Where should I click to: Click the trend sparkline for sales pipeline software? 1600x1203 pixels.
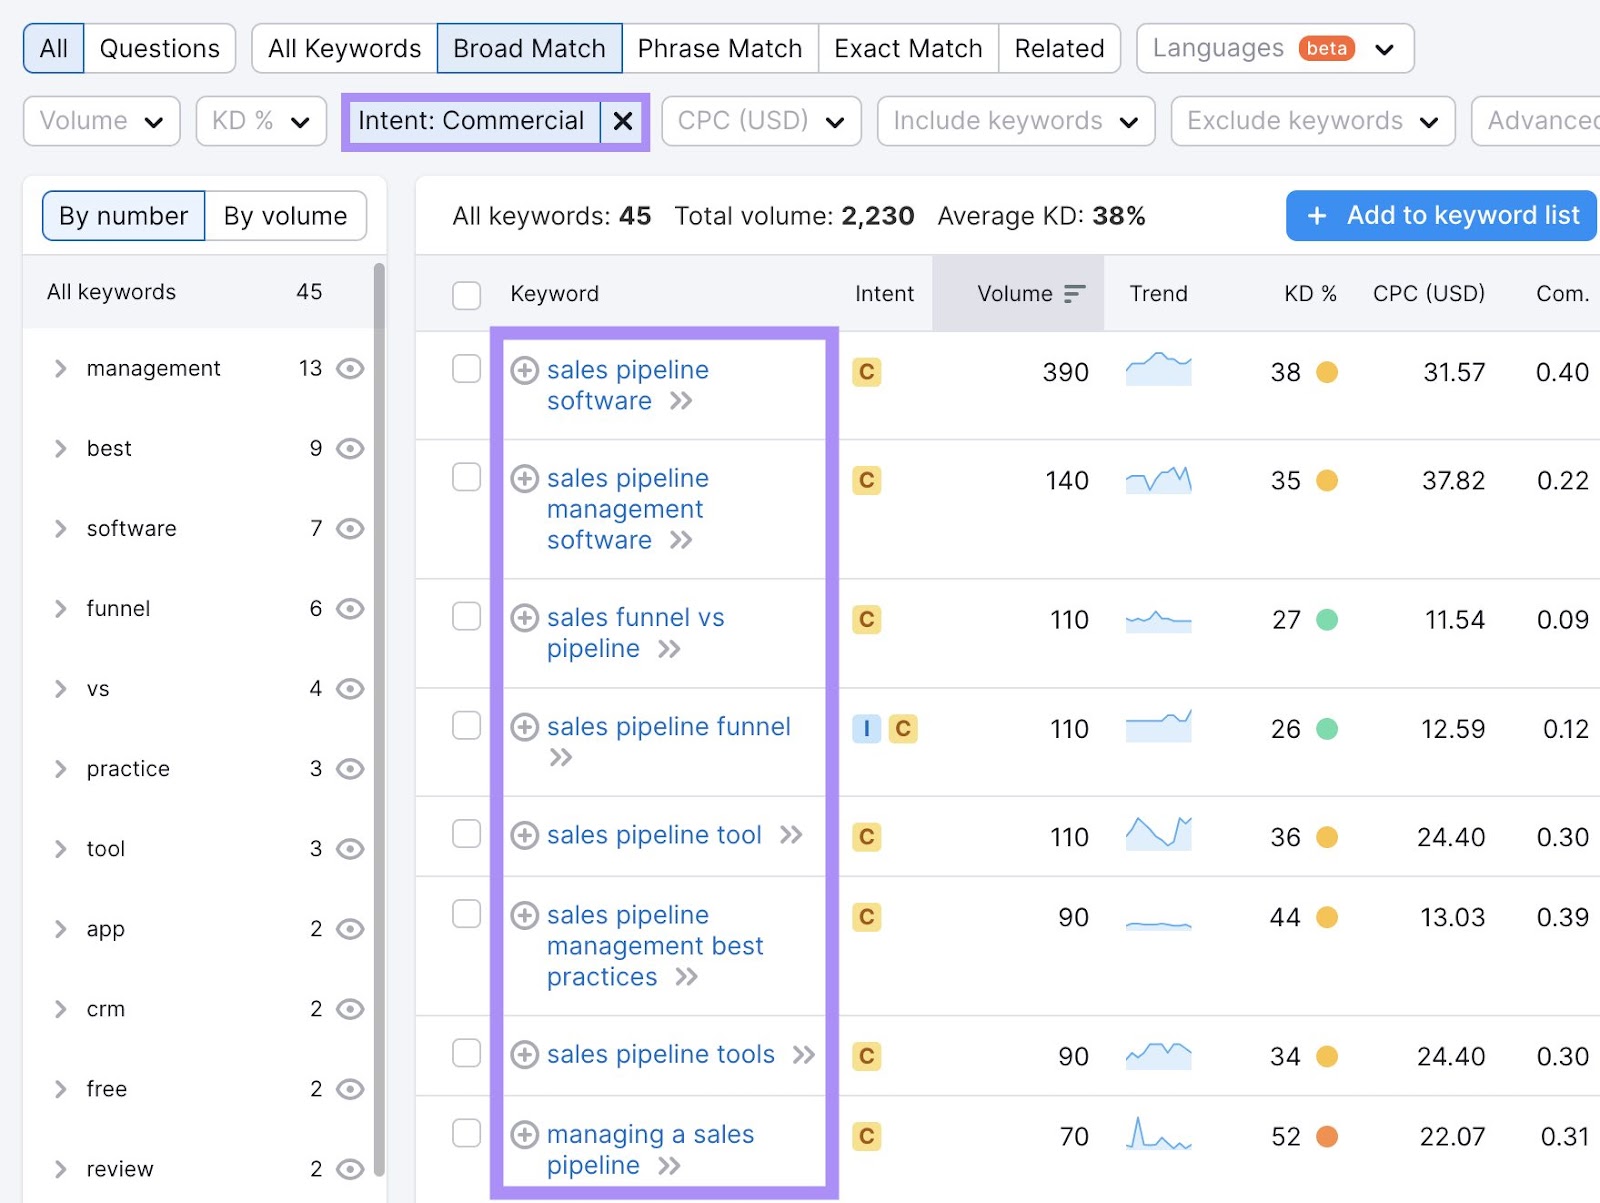1158,371
